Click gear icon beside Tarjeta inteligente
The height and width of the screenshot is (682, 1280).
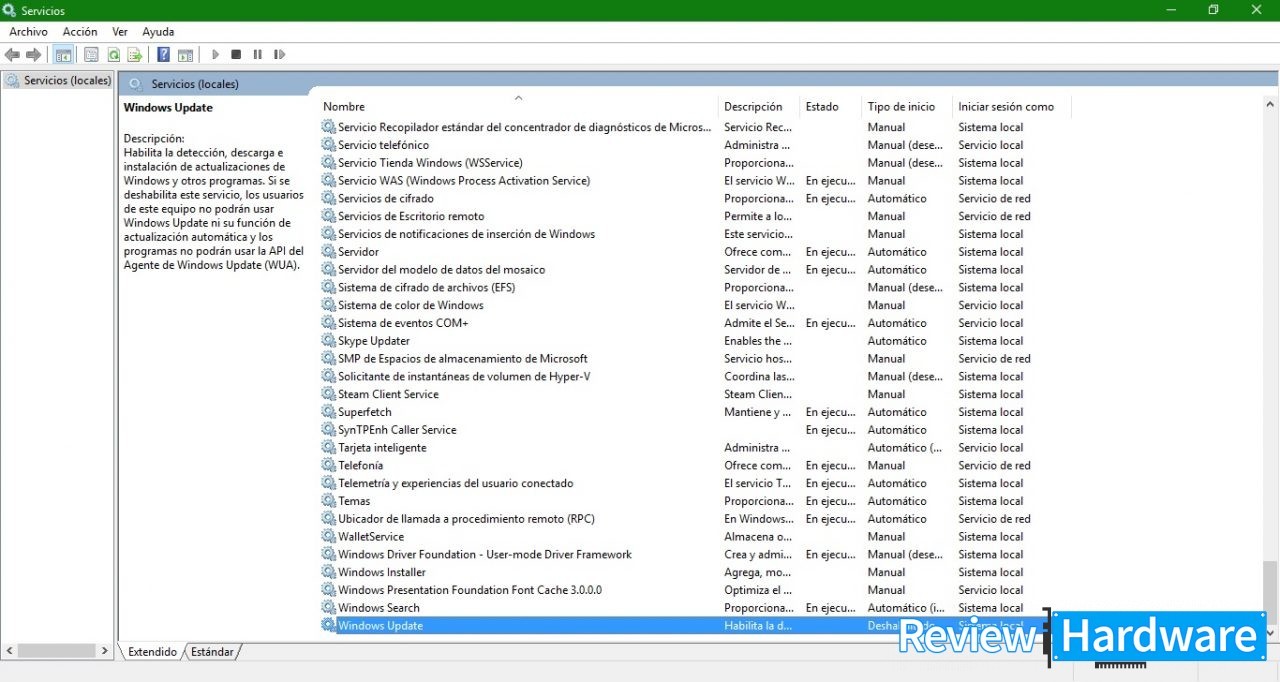(x=329, y=448)
